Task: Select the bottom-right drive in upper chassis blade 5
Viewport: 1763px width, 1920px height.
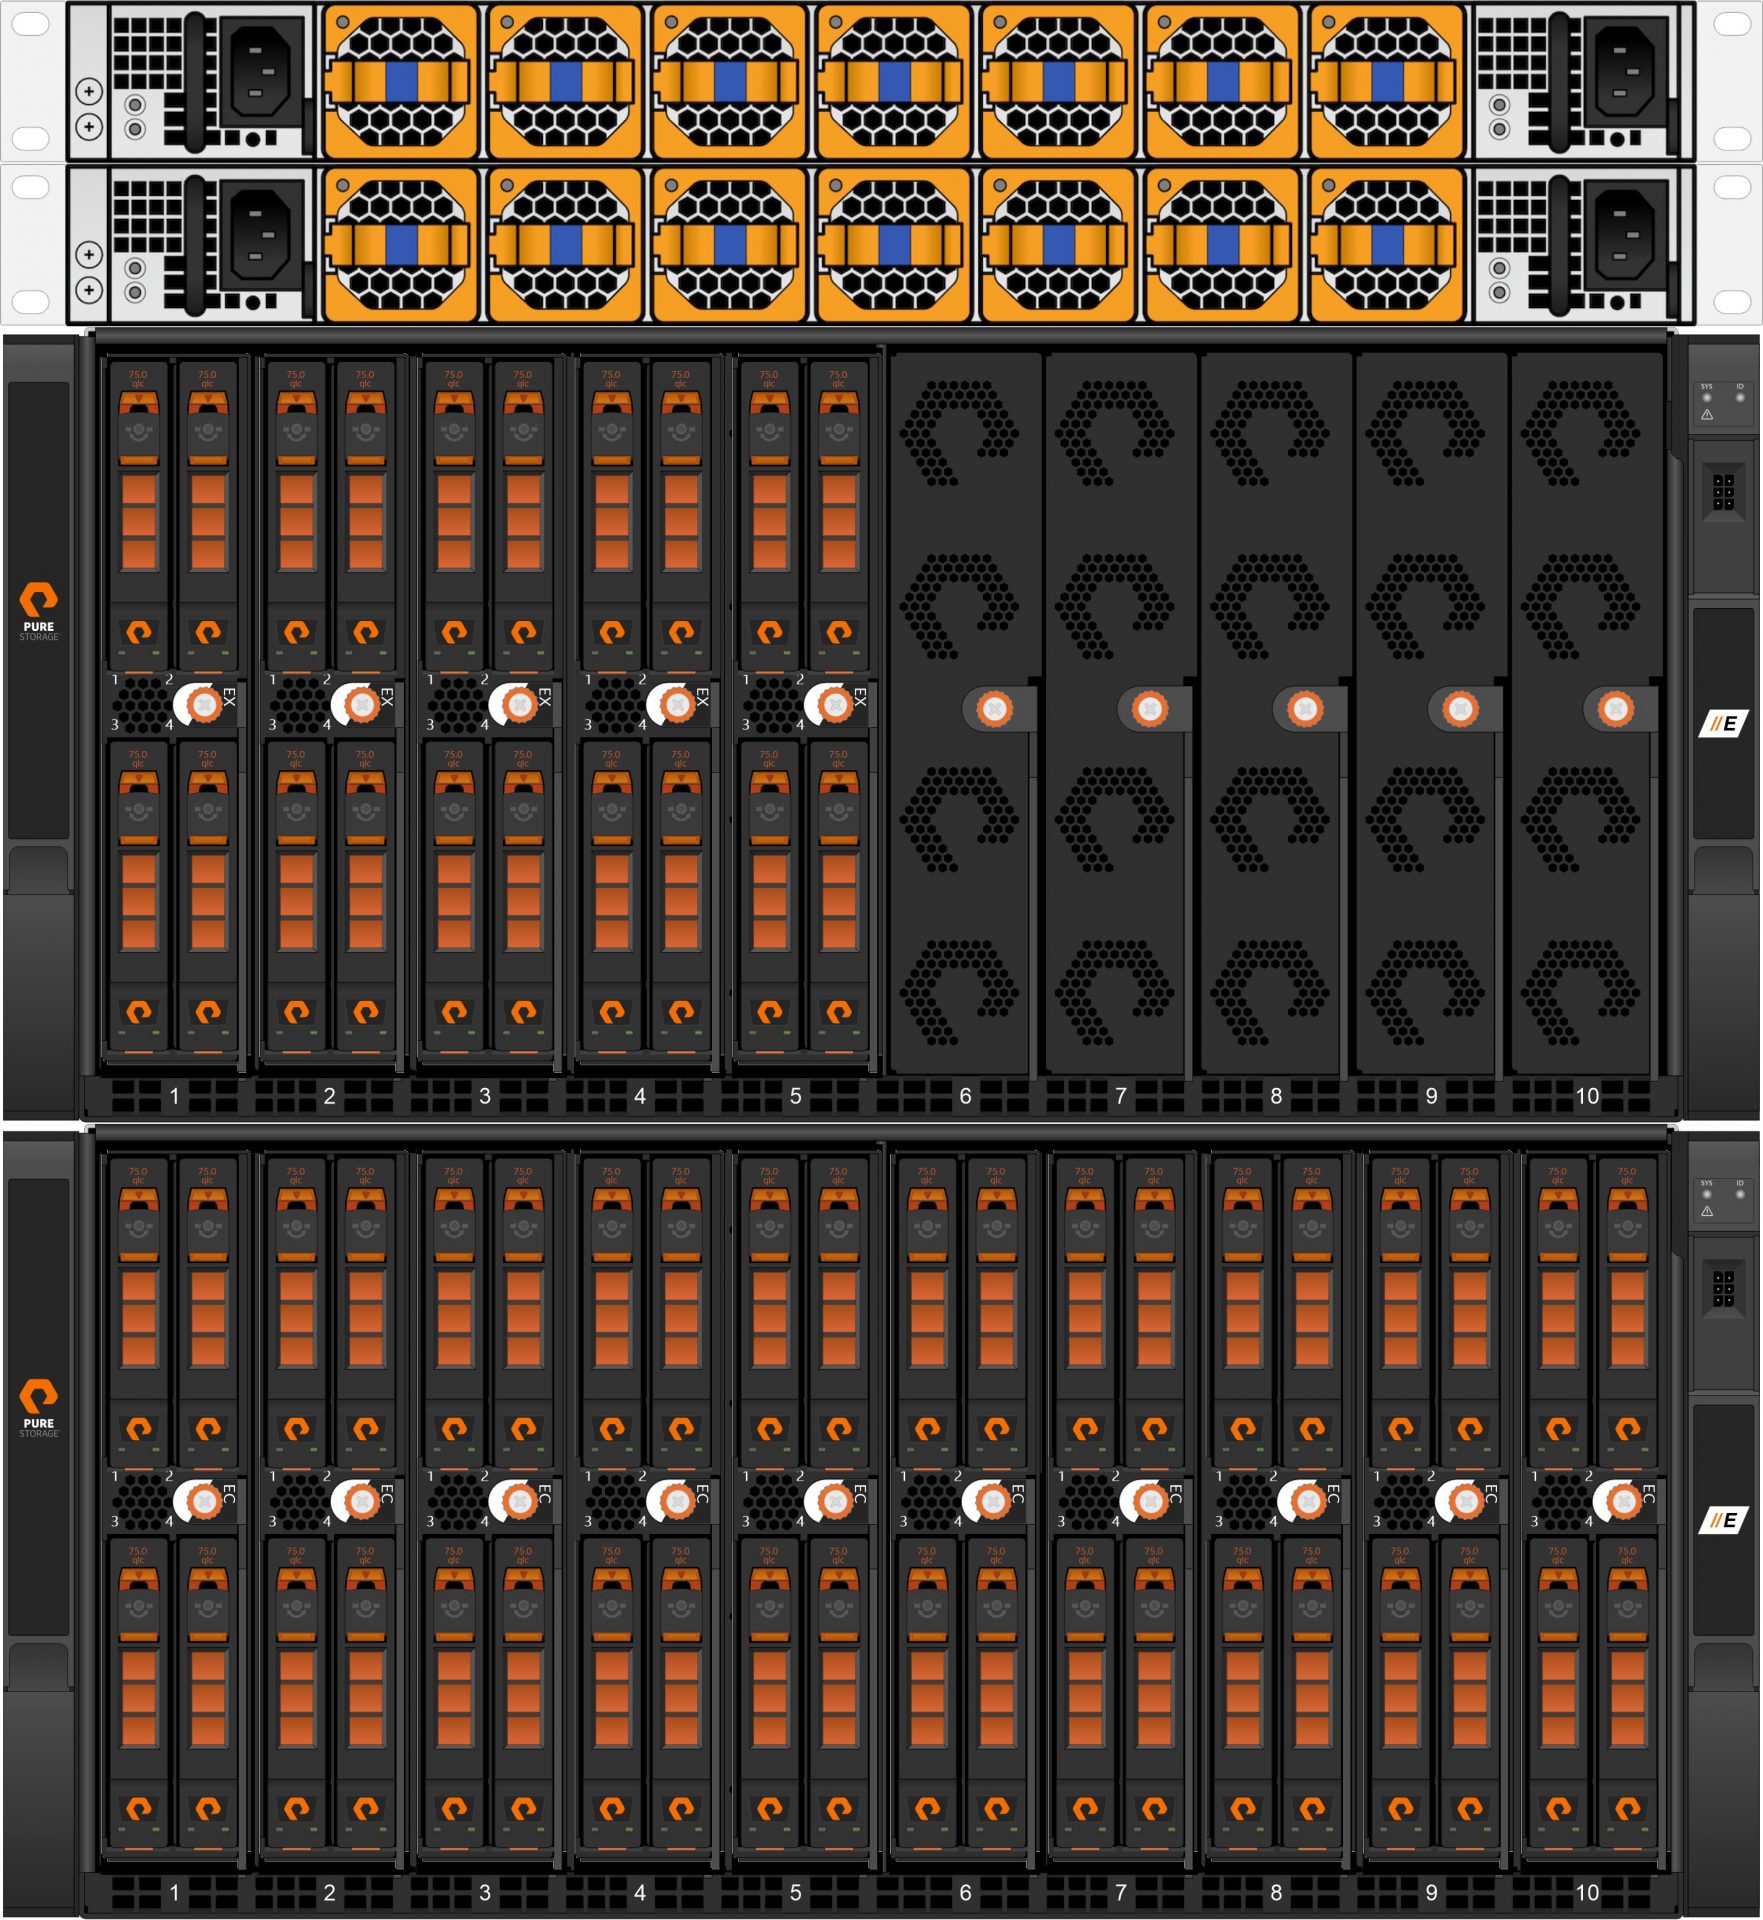Action: click(x=838, y=895)
